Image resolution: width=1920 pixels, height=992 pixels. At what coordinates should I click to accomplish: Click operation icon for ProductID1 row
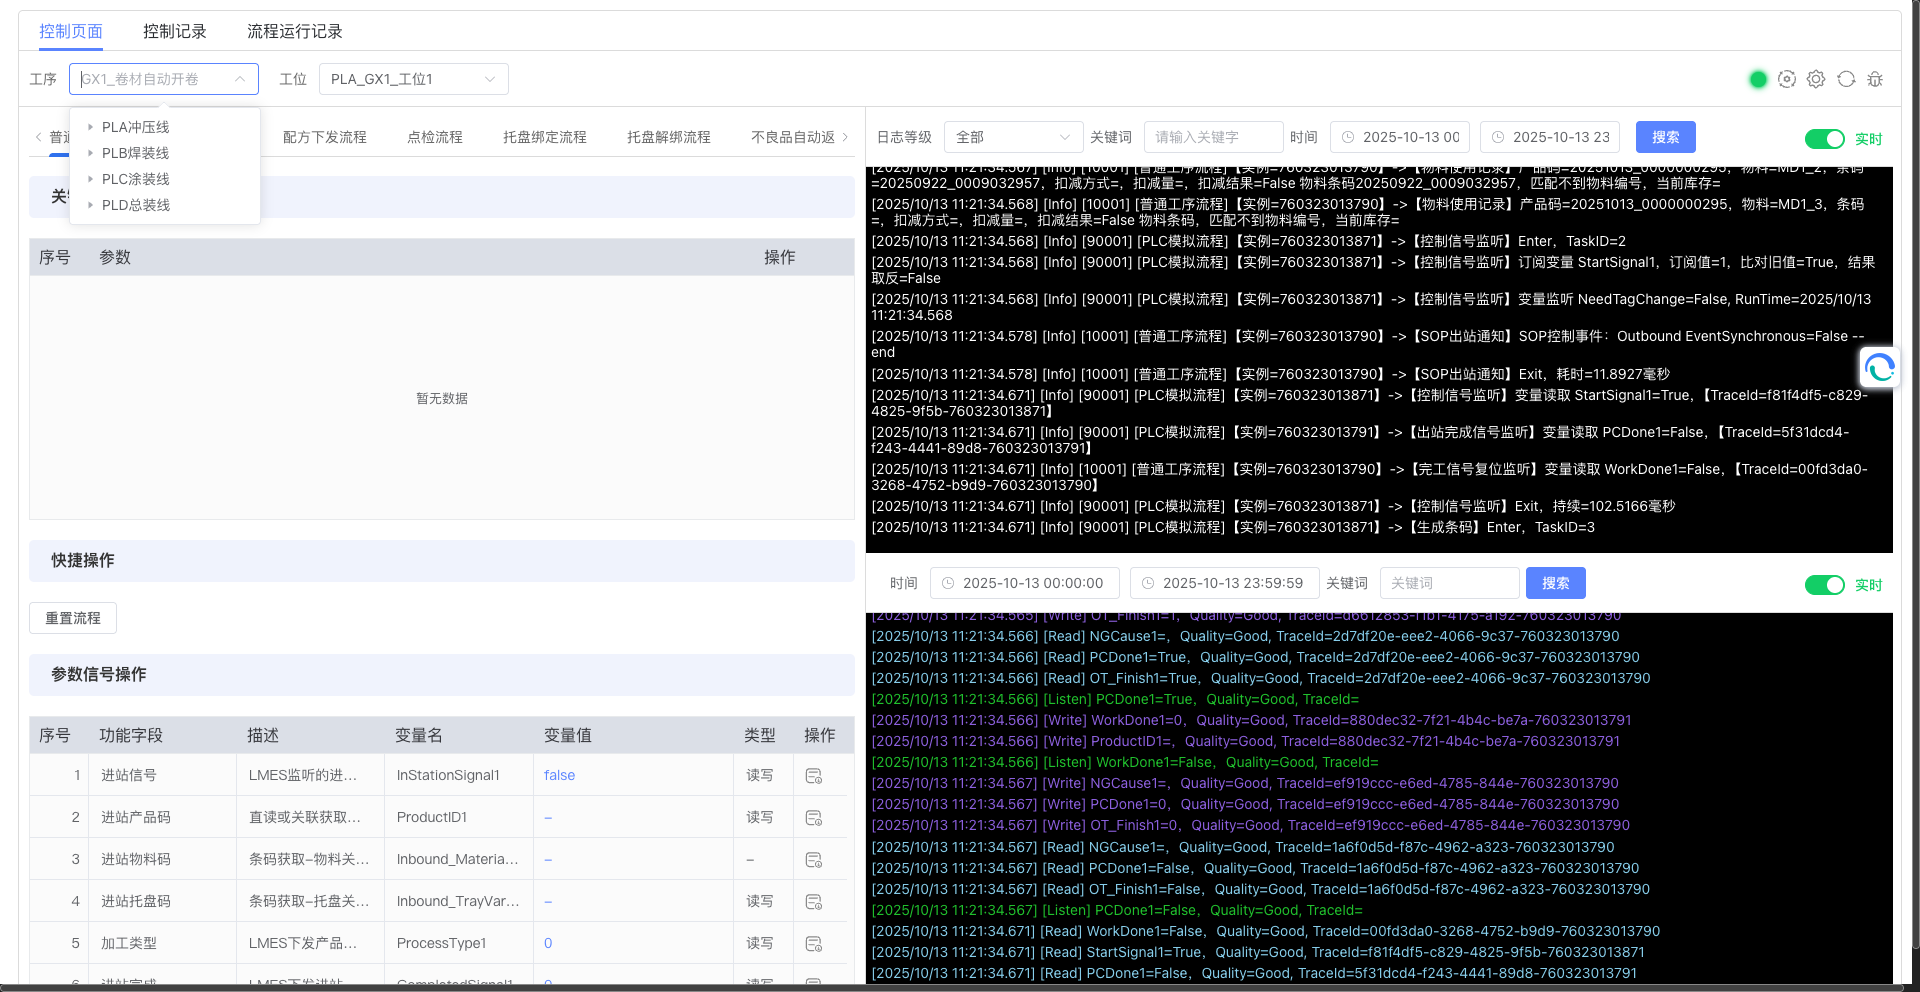tap(814, 818)
